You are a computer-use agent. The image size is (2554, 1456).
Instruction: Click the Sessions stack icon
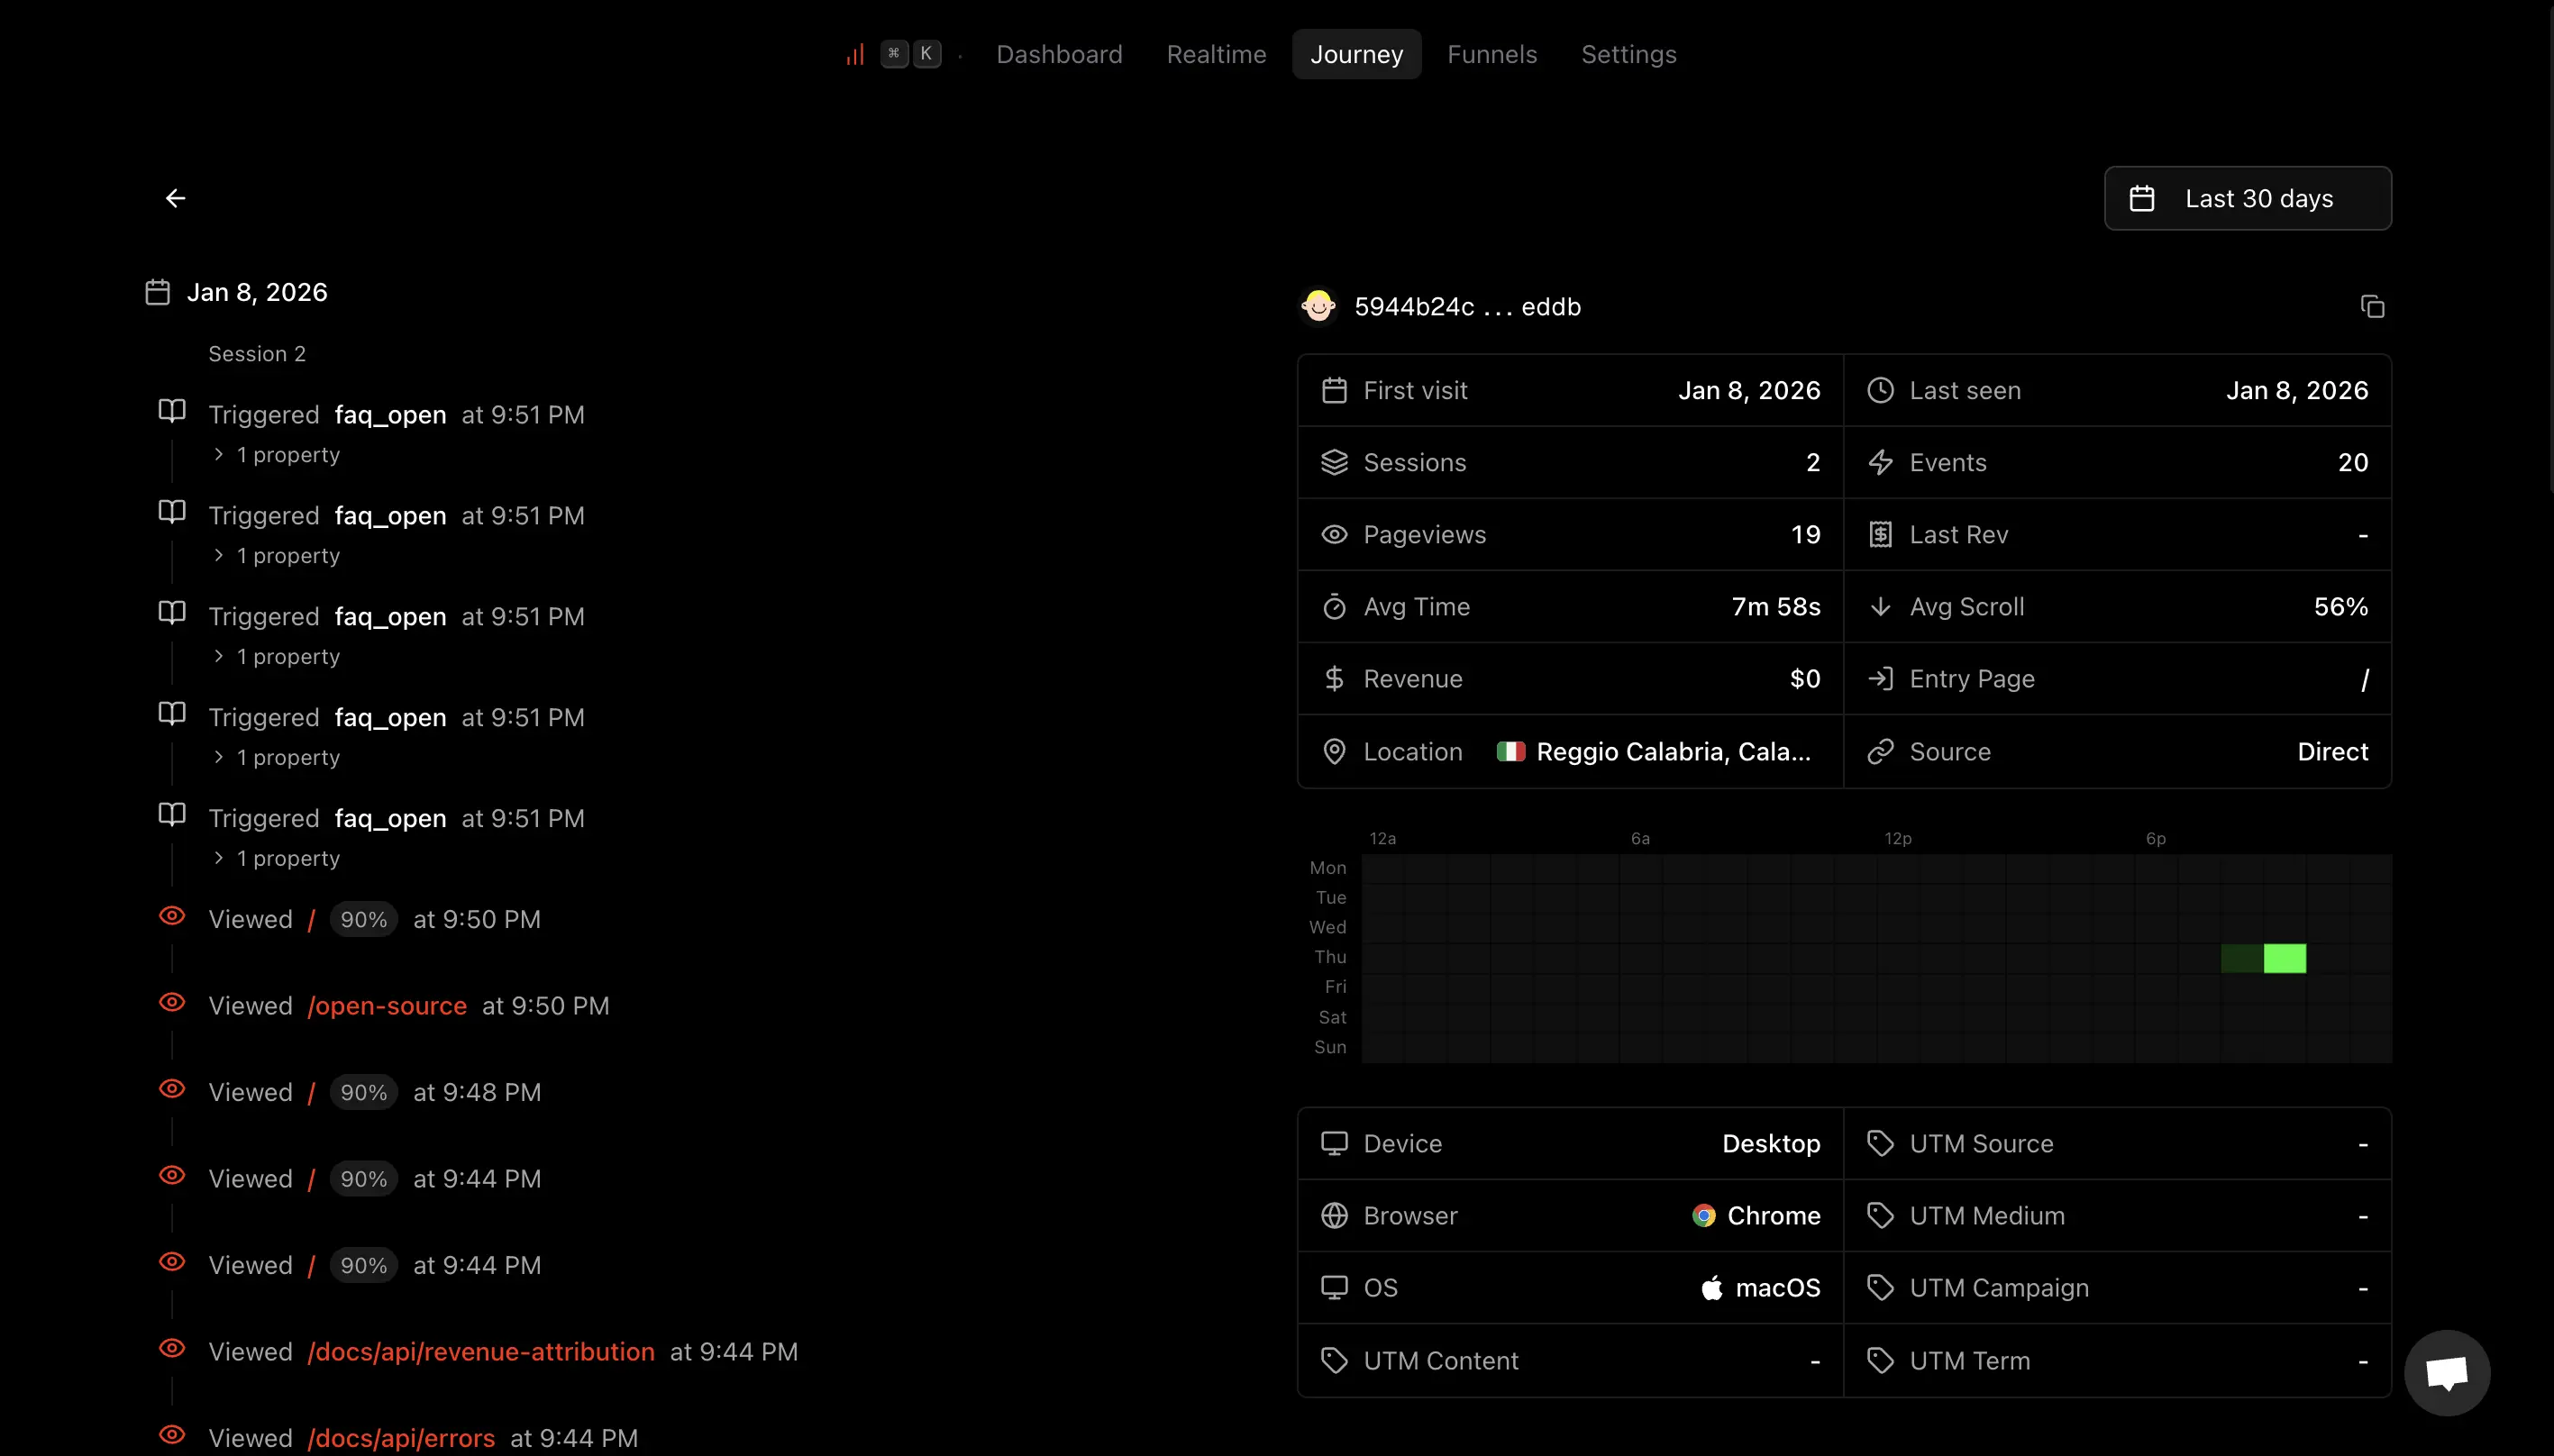pos(1334,462)
